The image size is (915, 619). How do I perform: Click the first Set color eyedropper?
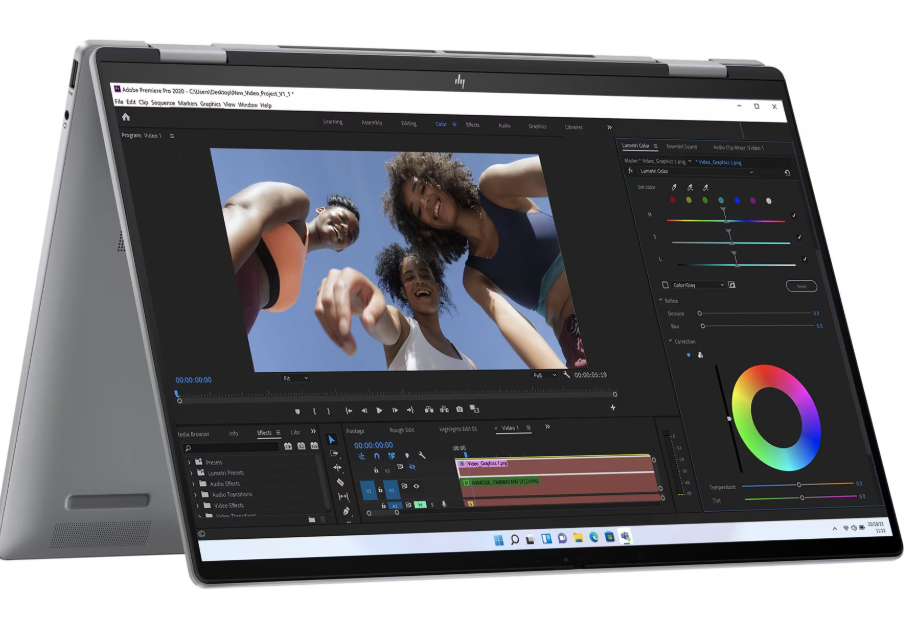(673, 187)
